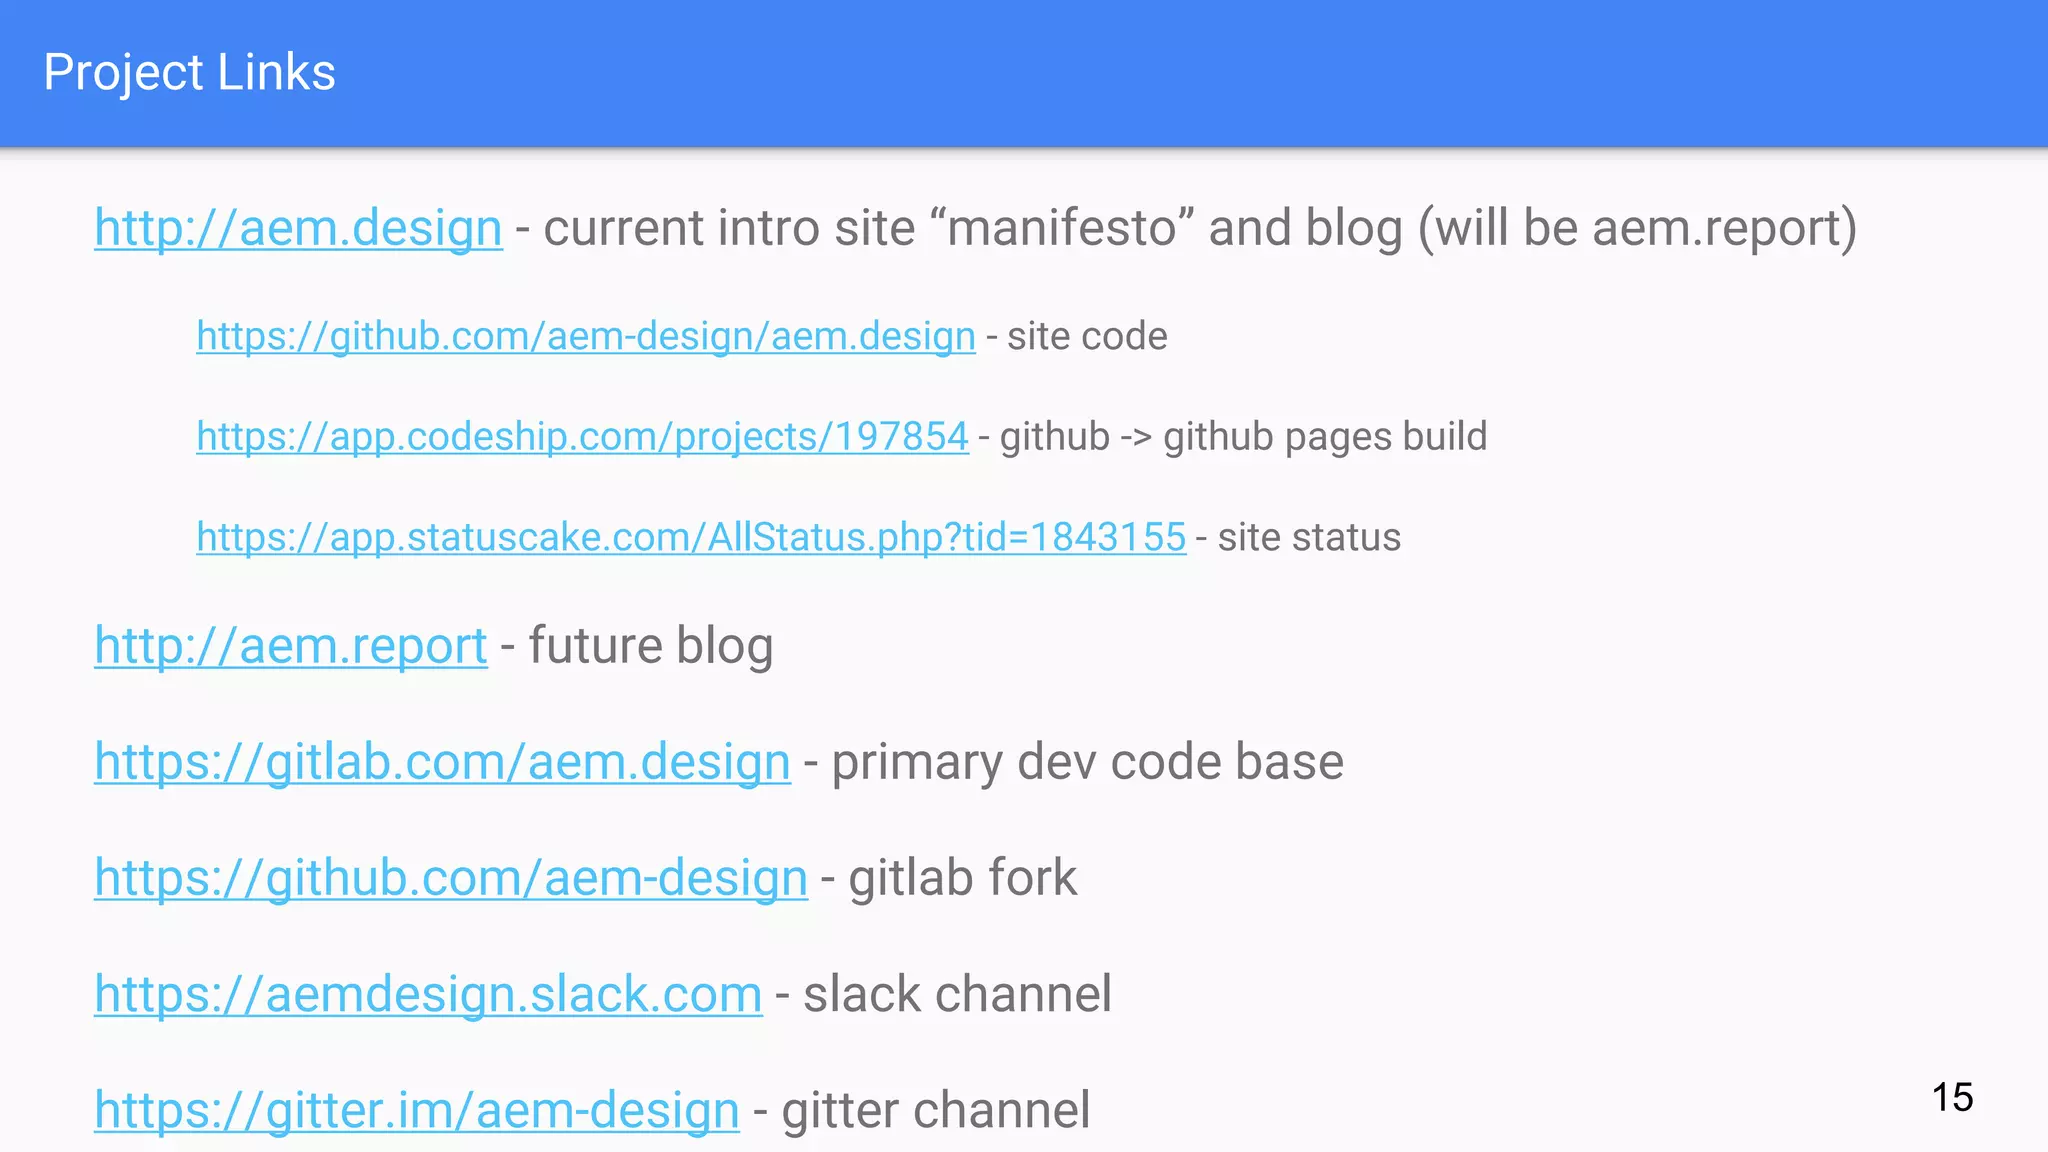Screen dimensions: 2048x1152
Task: Open the github.com/aem-design/aem.design site code link
Action: [x=586, y=337]
